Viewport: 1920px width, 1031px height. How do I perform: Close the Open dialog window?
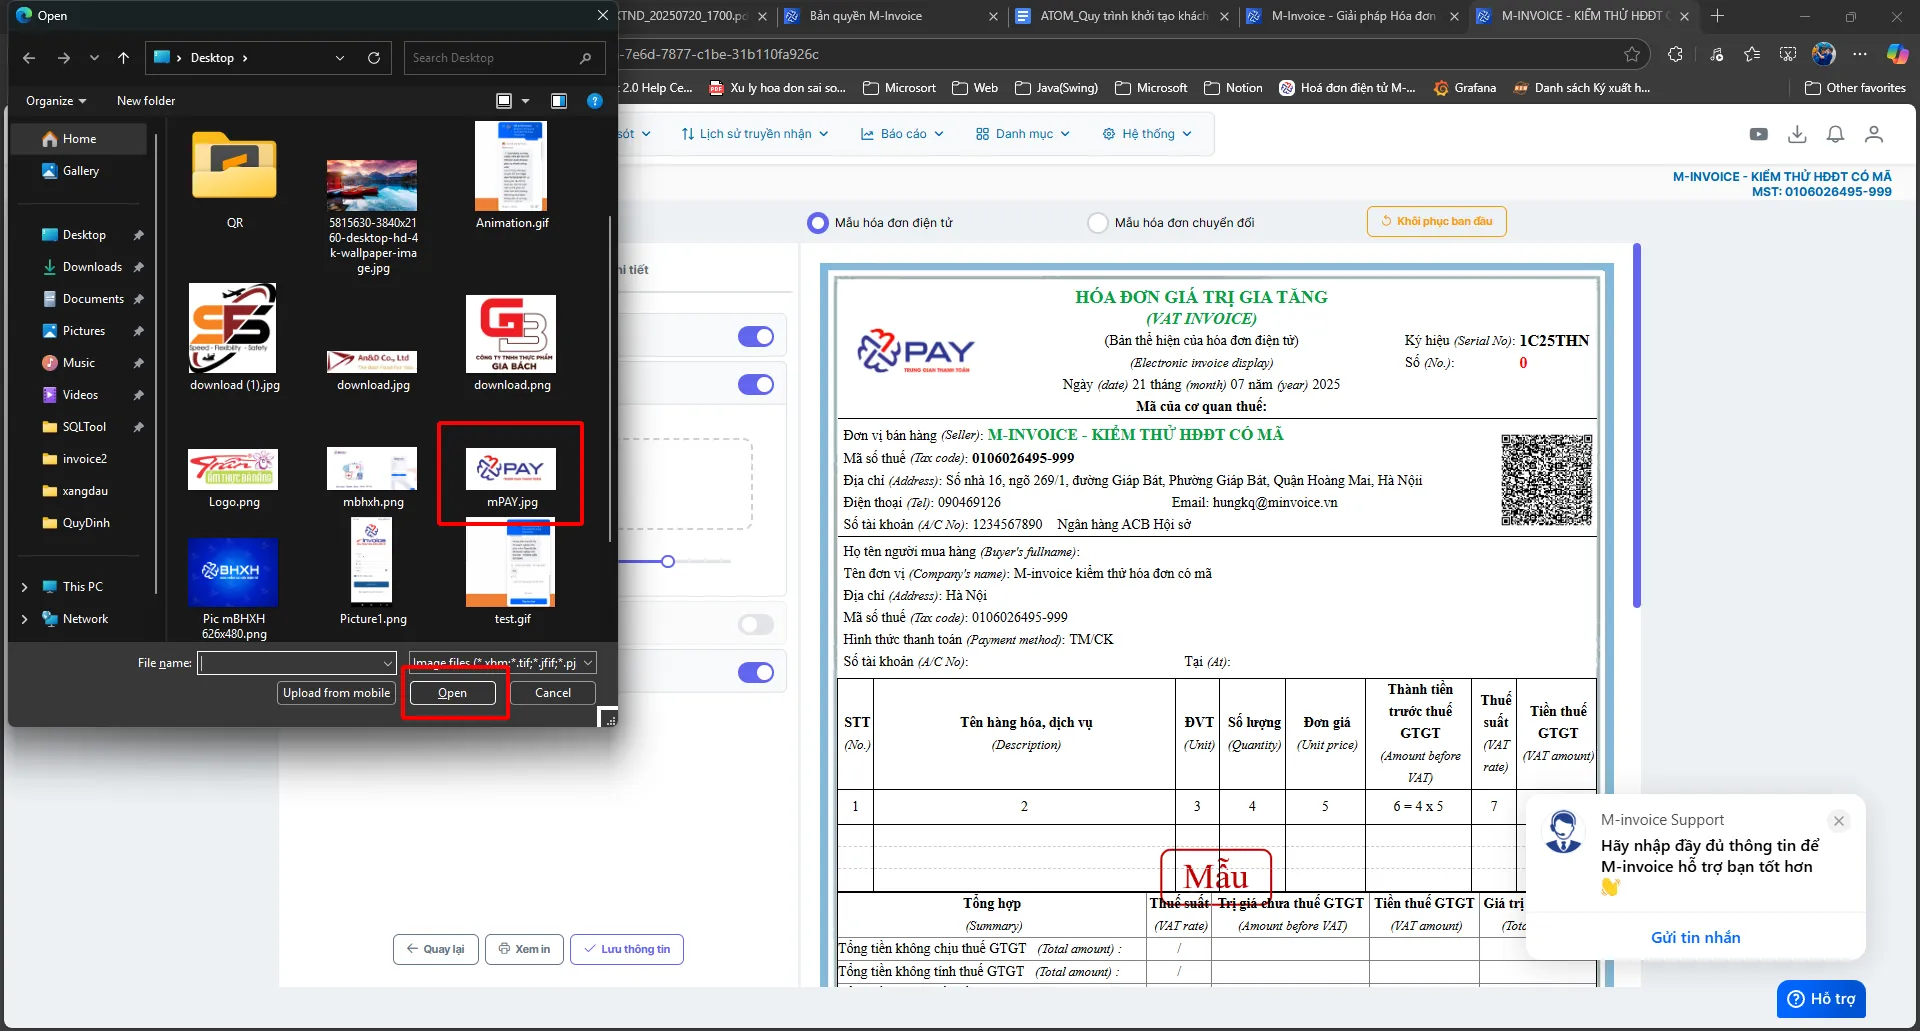(x=602, y=15)
